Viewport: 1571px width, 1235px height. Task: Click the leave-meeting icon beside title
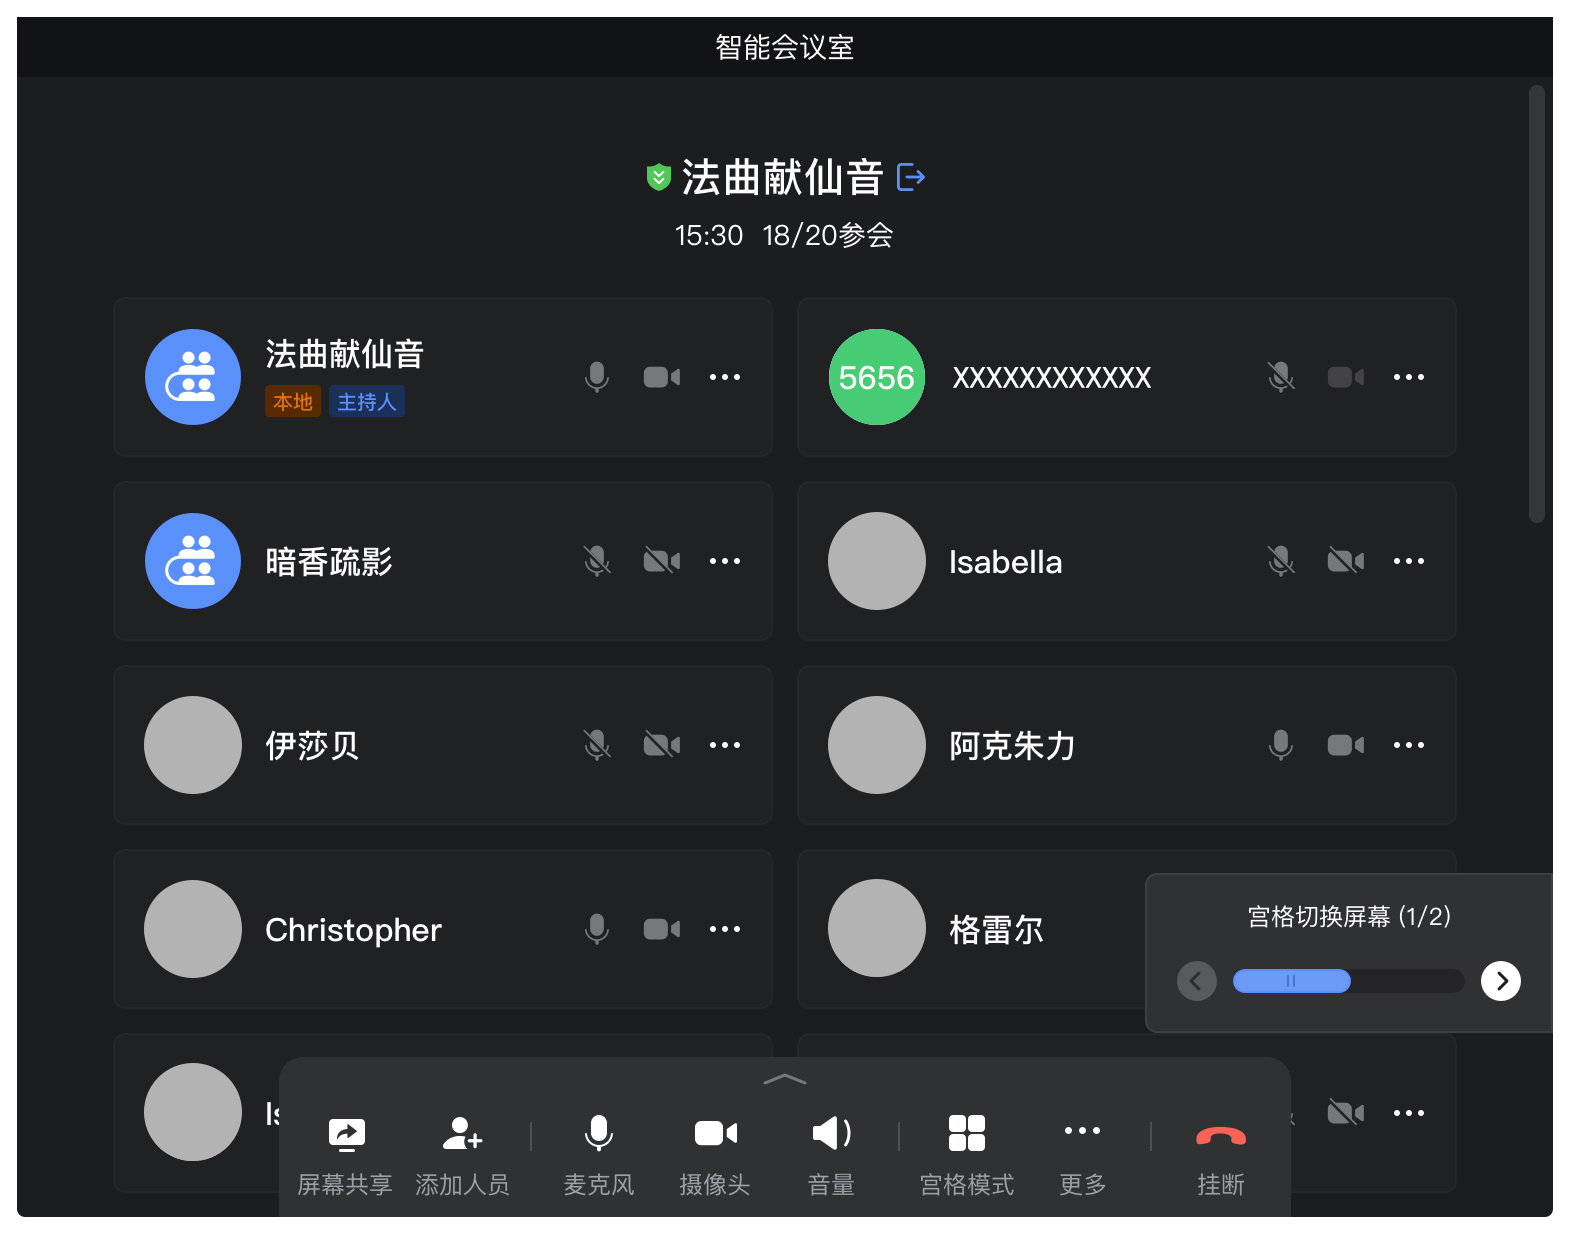tap(911, 177)
